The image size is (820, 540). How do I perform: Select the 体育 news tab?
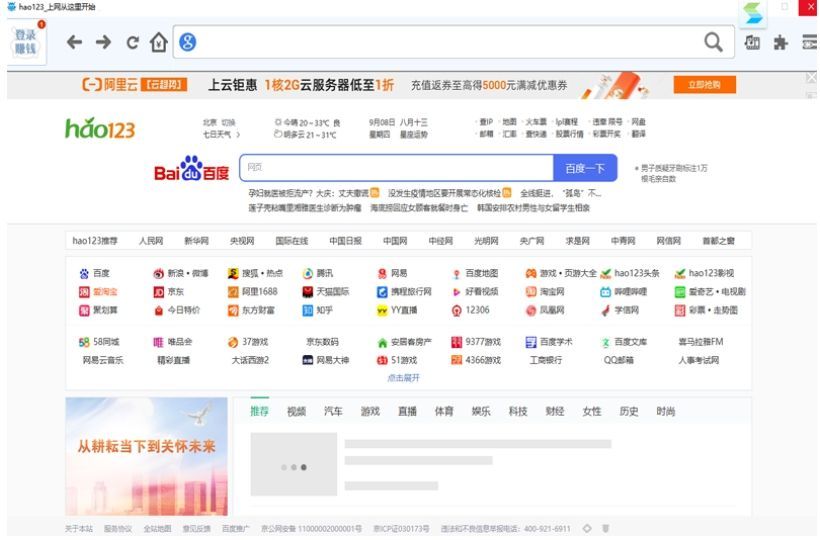[444, 411]
